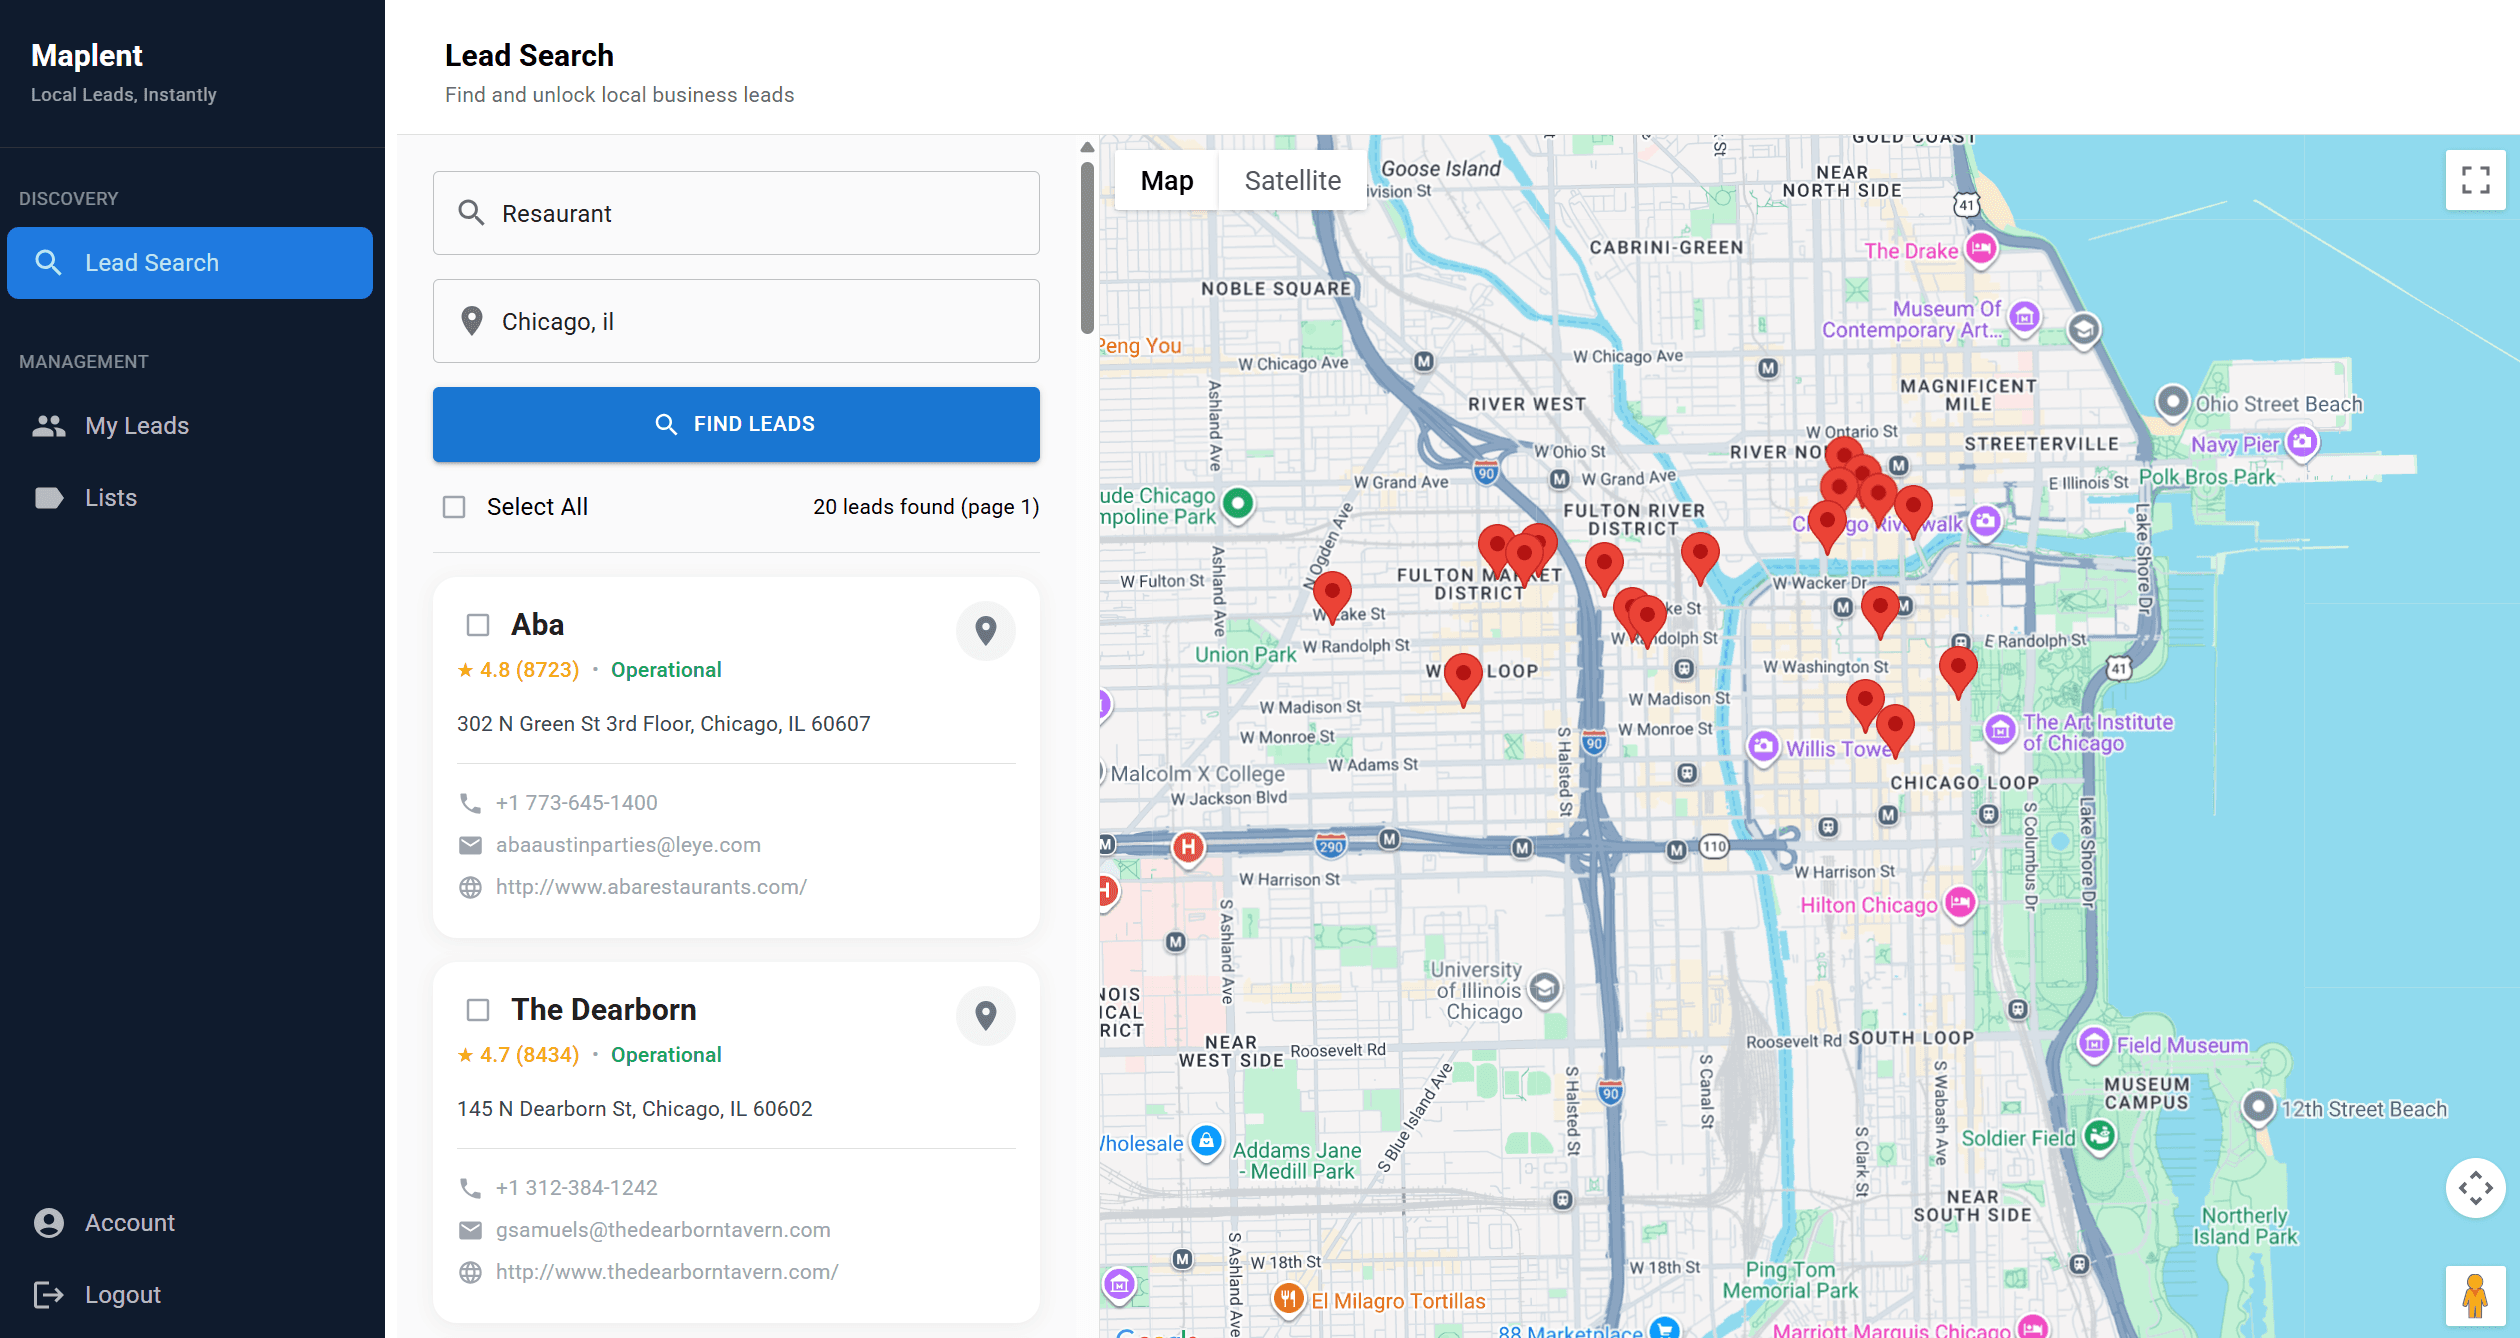Select the Map view tab
Image resolution: width=2520 pixels, height=1338 pixels.
tap(1166, 180)
